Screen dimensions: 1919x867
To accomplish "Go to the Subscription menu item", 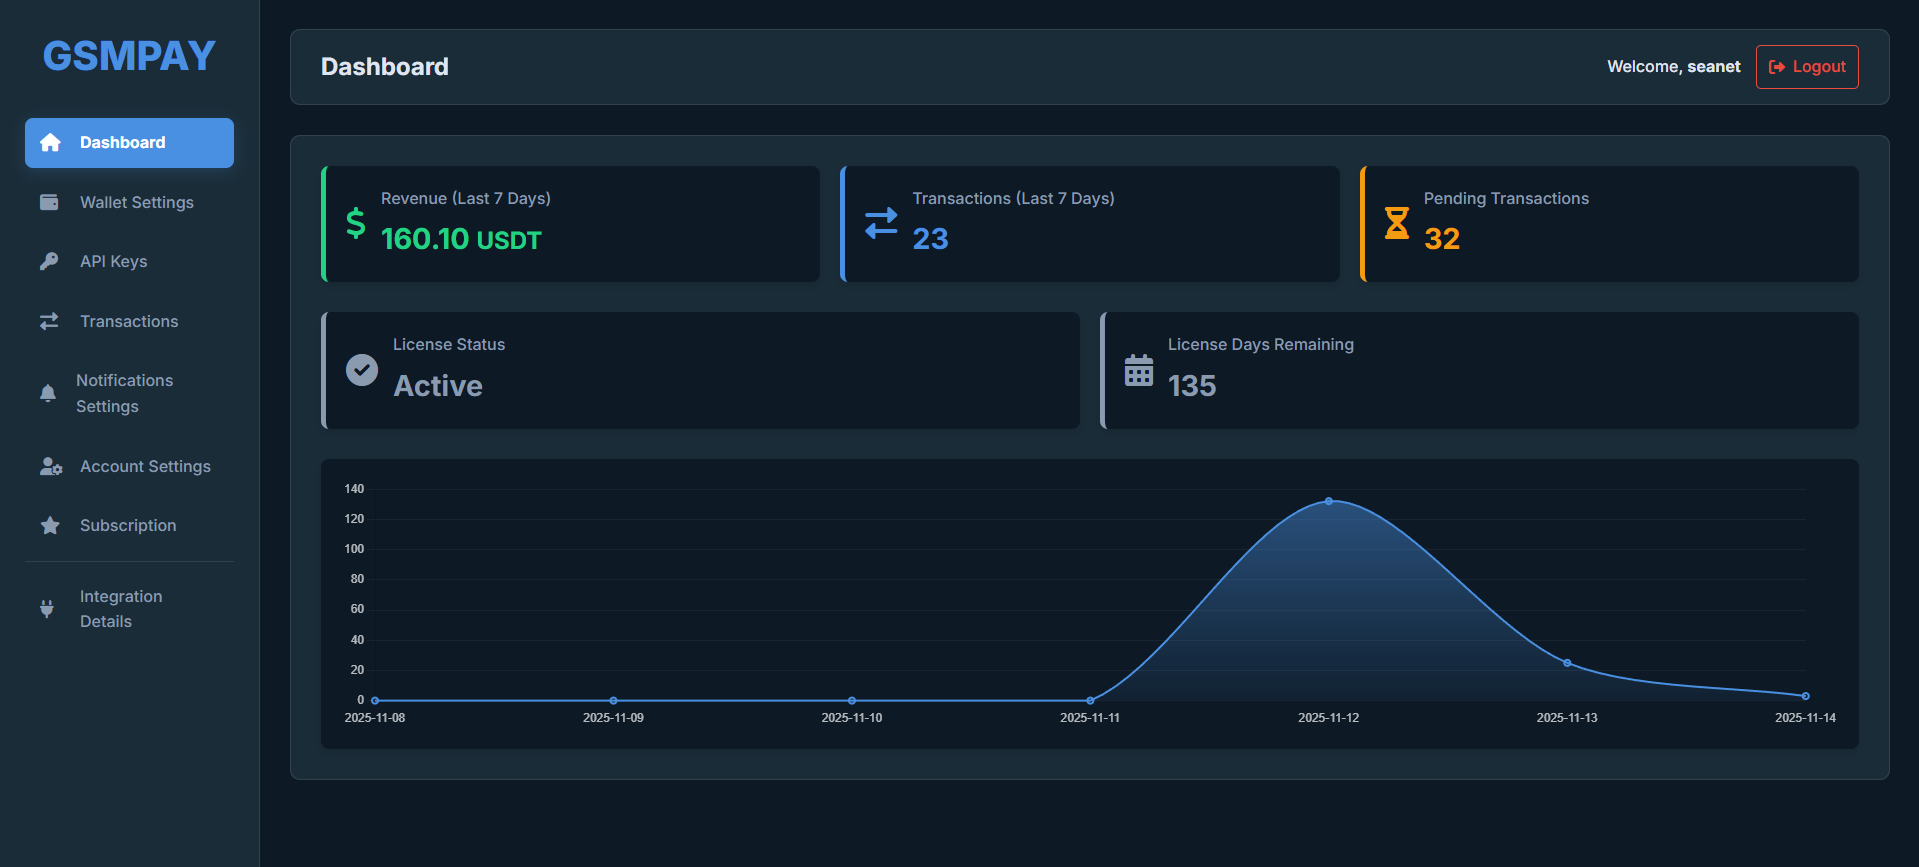I will [x=128, y=525].
